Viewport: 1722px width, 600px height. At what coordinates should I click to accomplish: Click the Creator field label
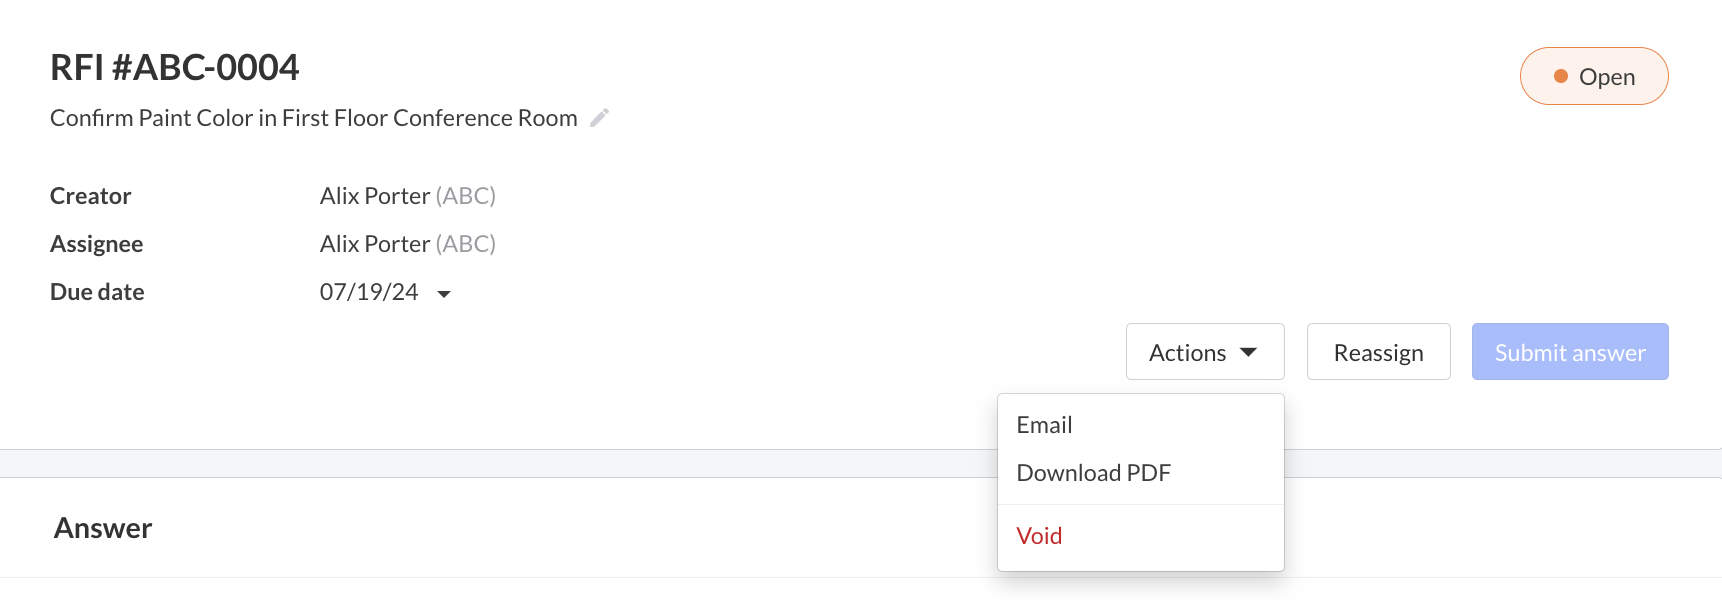tap(90, 196)
